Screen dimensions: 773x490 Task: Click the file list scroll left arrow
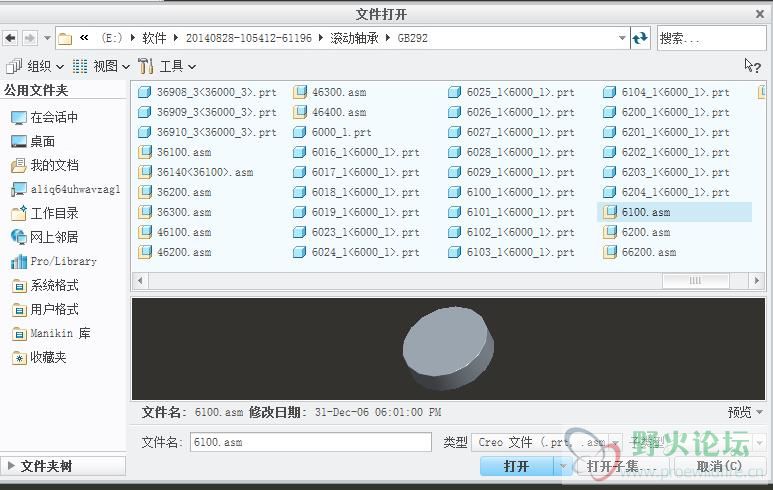140,280
